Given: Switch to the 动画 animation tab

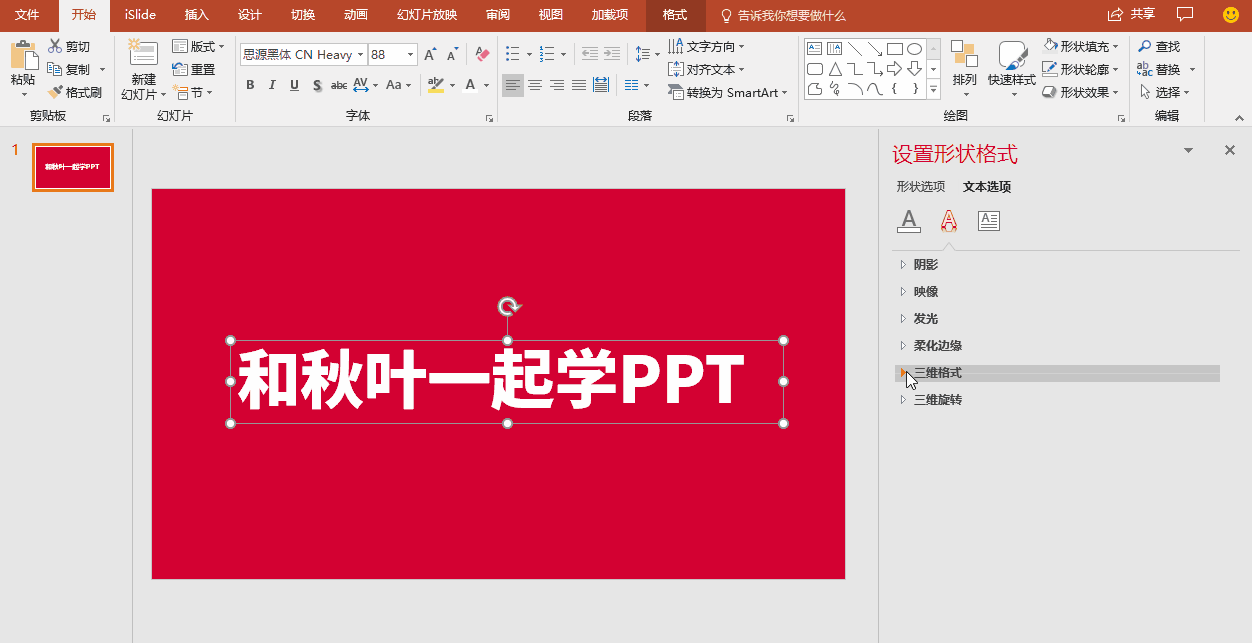Looking at the screenshot, I should click(x=355, y=15).
